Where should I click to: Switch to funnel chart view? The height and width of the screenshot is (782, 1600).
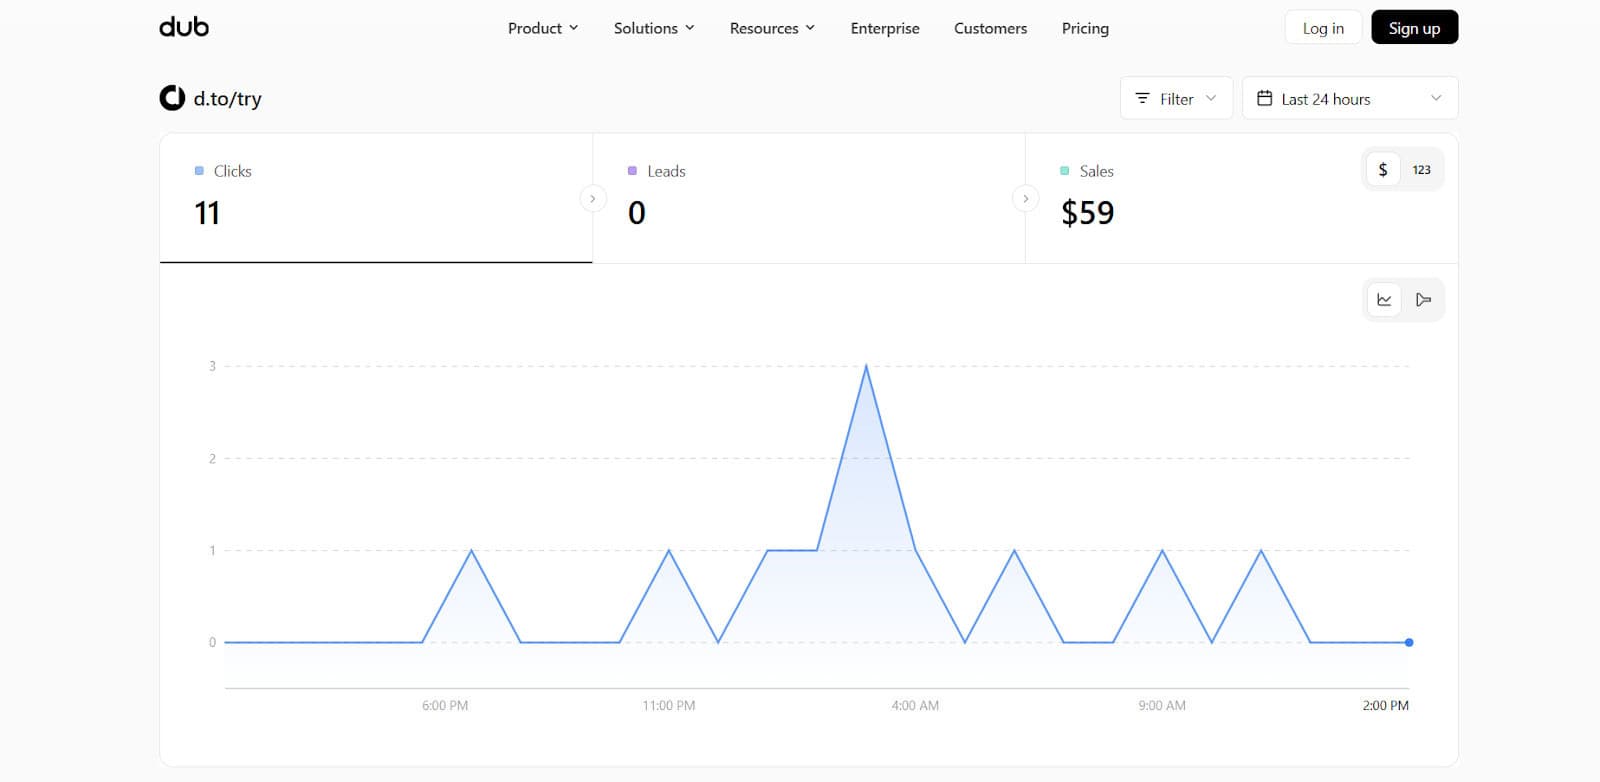(1423, 299)
